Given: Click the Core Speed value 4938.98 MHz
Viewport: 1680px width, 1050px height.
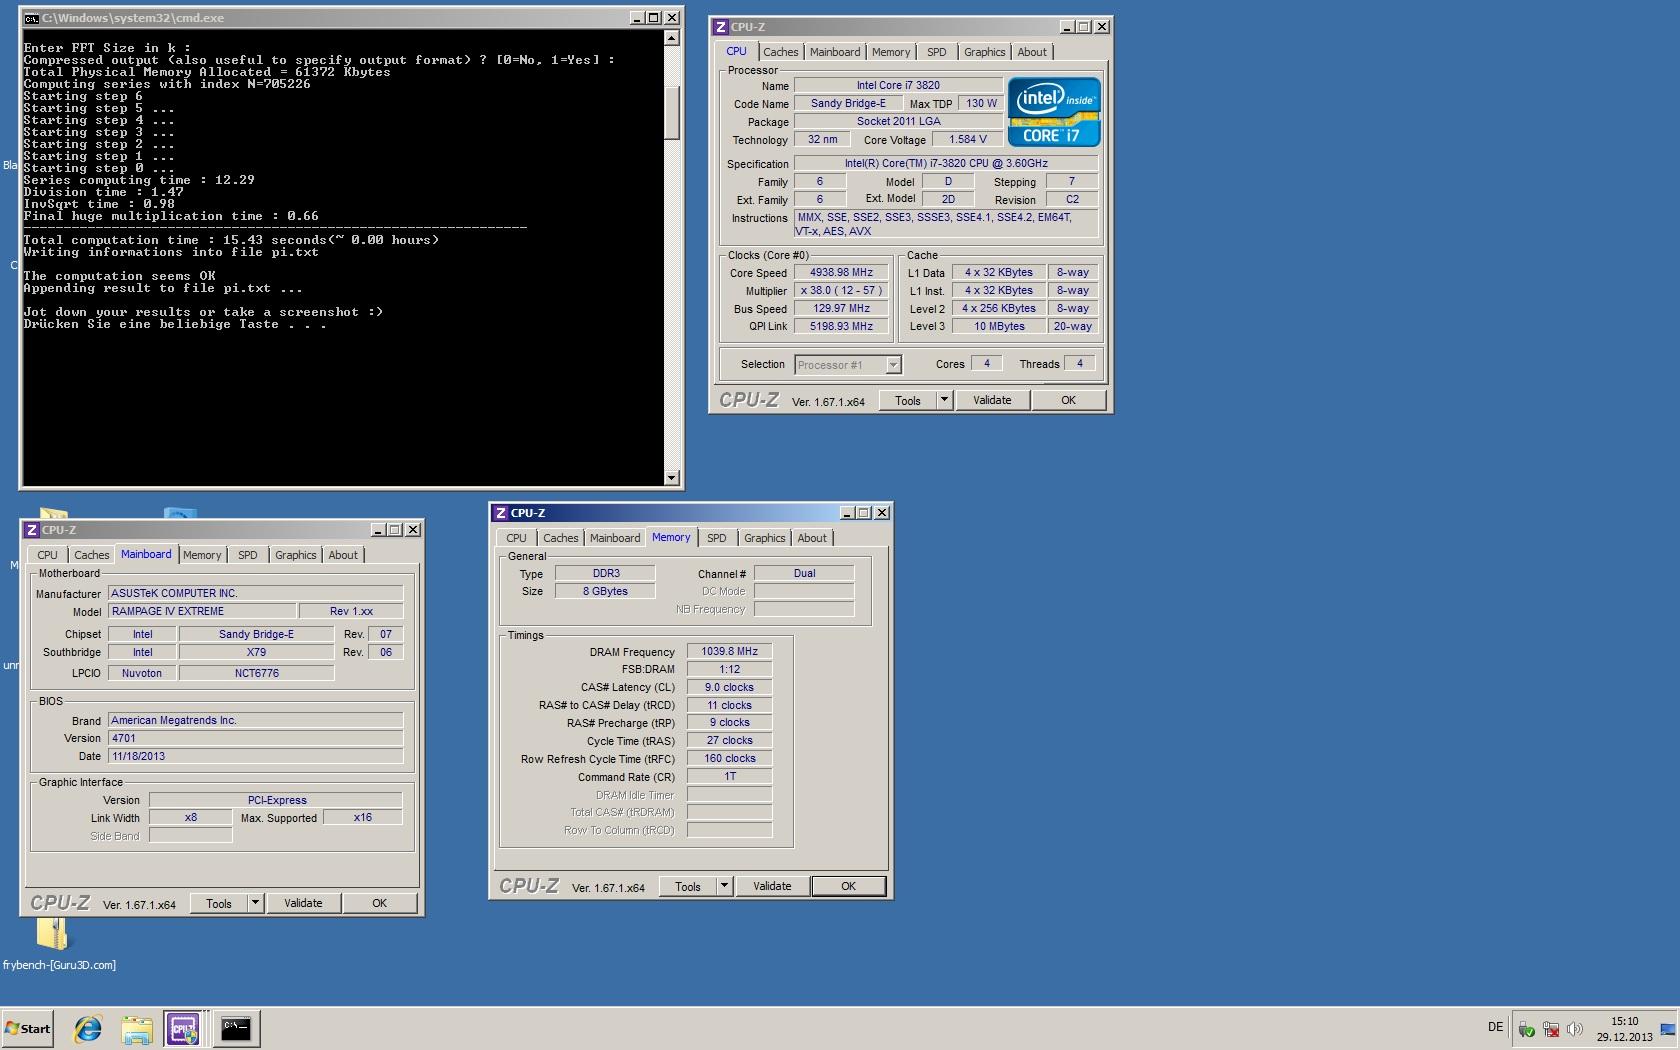Looking at the screenshot, I should 843,272.
